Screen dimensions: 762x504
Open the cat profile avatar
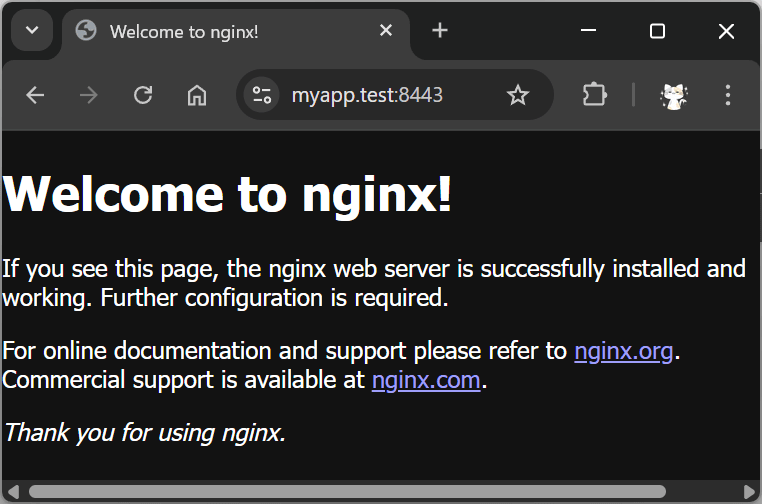[x=674, y=95]
